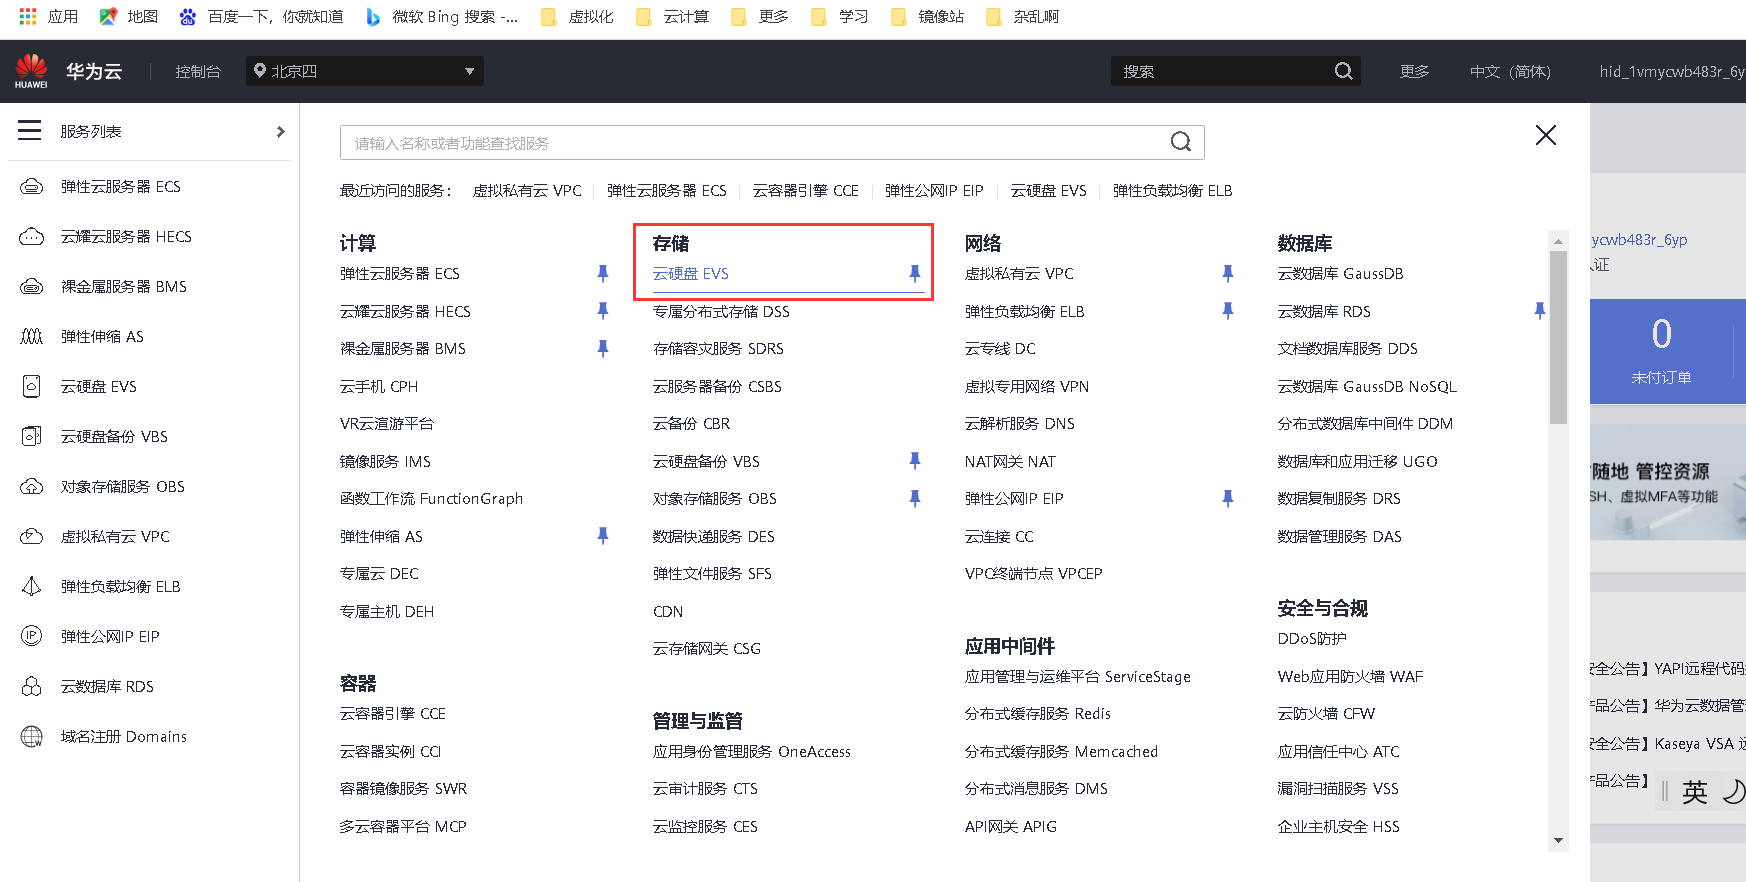
Task: Click the 未付订单 count card
Action: [x=1662, y=350]
